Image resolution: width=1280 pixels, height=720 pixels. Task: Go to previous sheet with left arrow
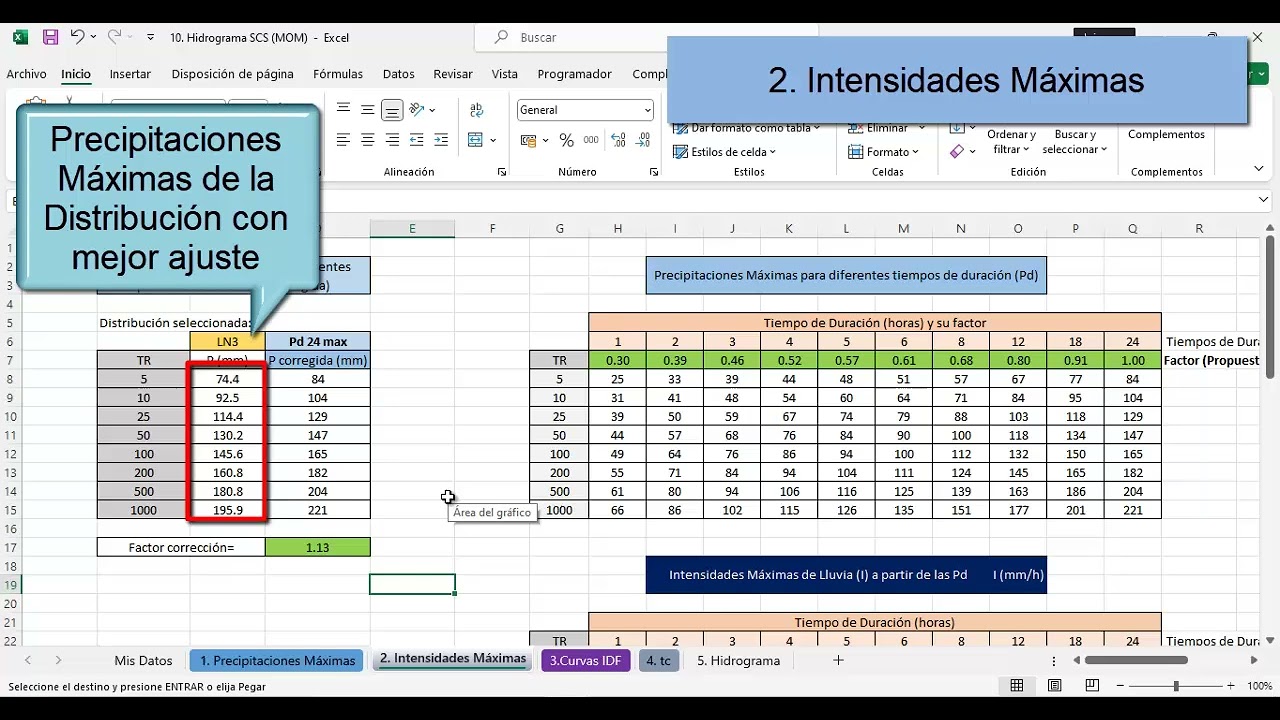[28, 660]
